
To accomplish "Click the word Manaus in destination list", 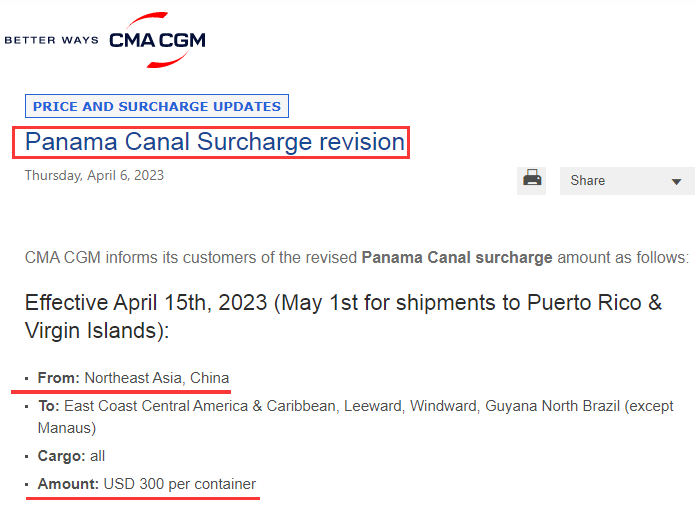I will [65, 428].
